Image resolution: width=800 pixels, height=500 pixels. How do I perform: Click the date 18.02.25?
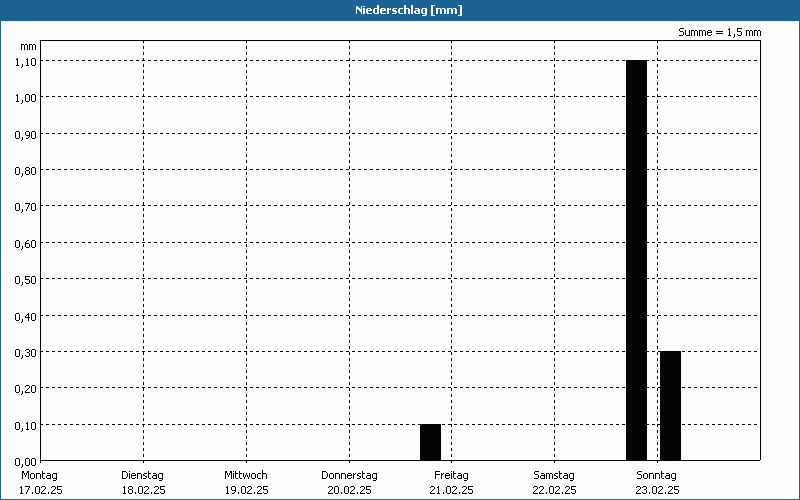143,490
